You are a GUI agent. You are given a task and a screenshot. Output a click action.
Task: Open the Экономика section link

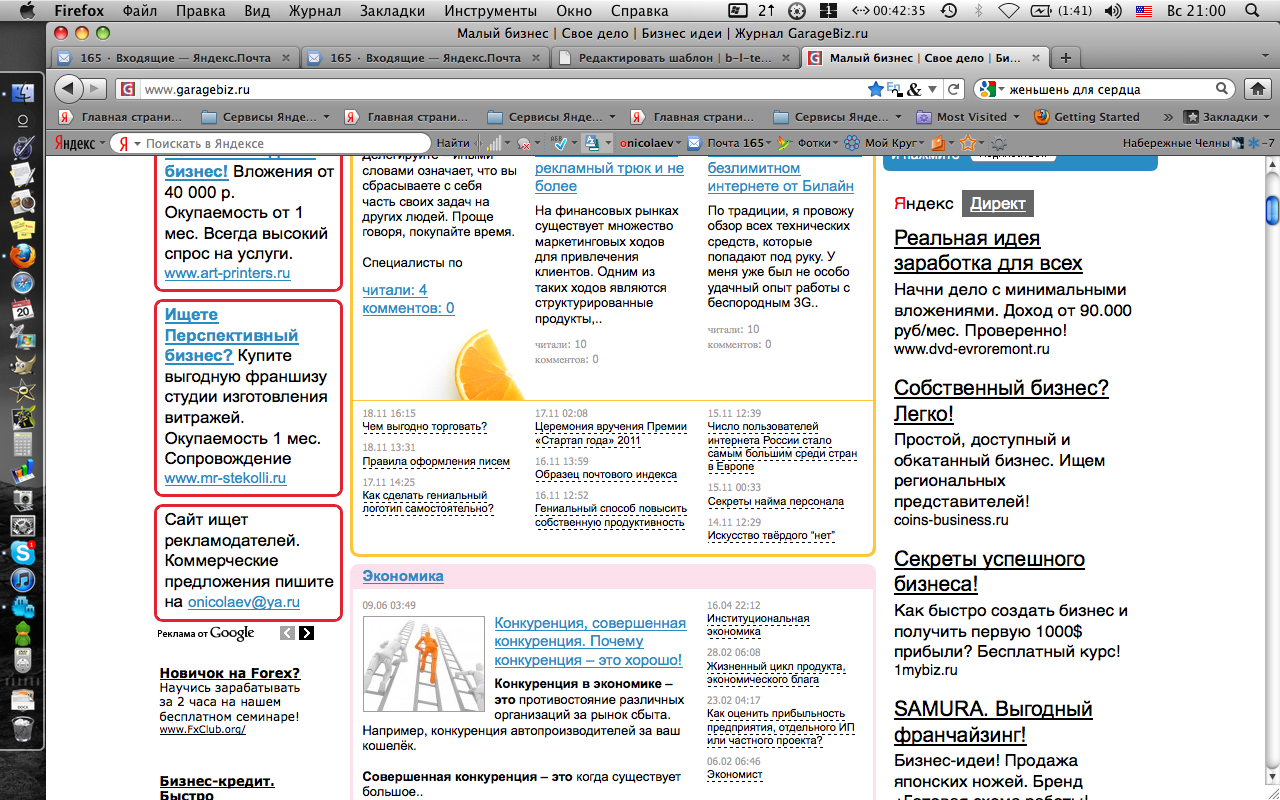(403, 576)
